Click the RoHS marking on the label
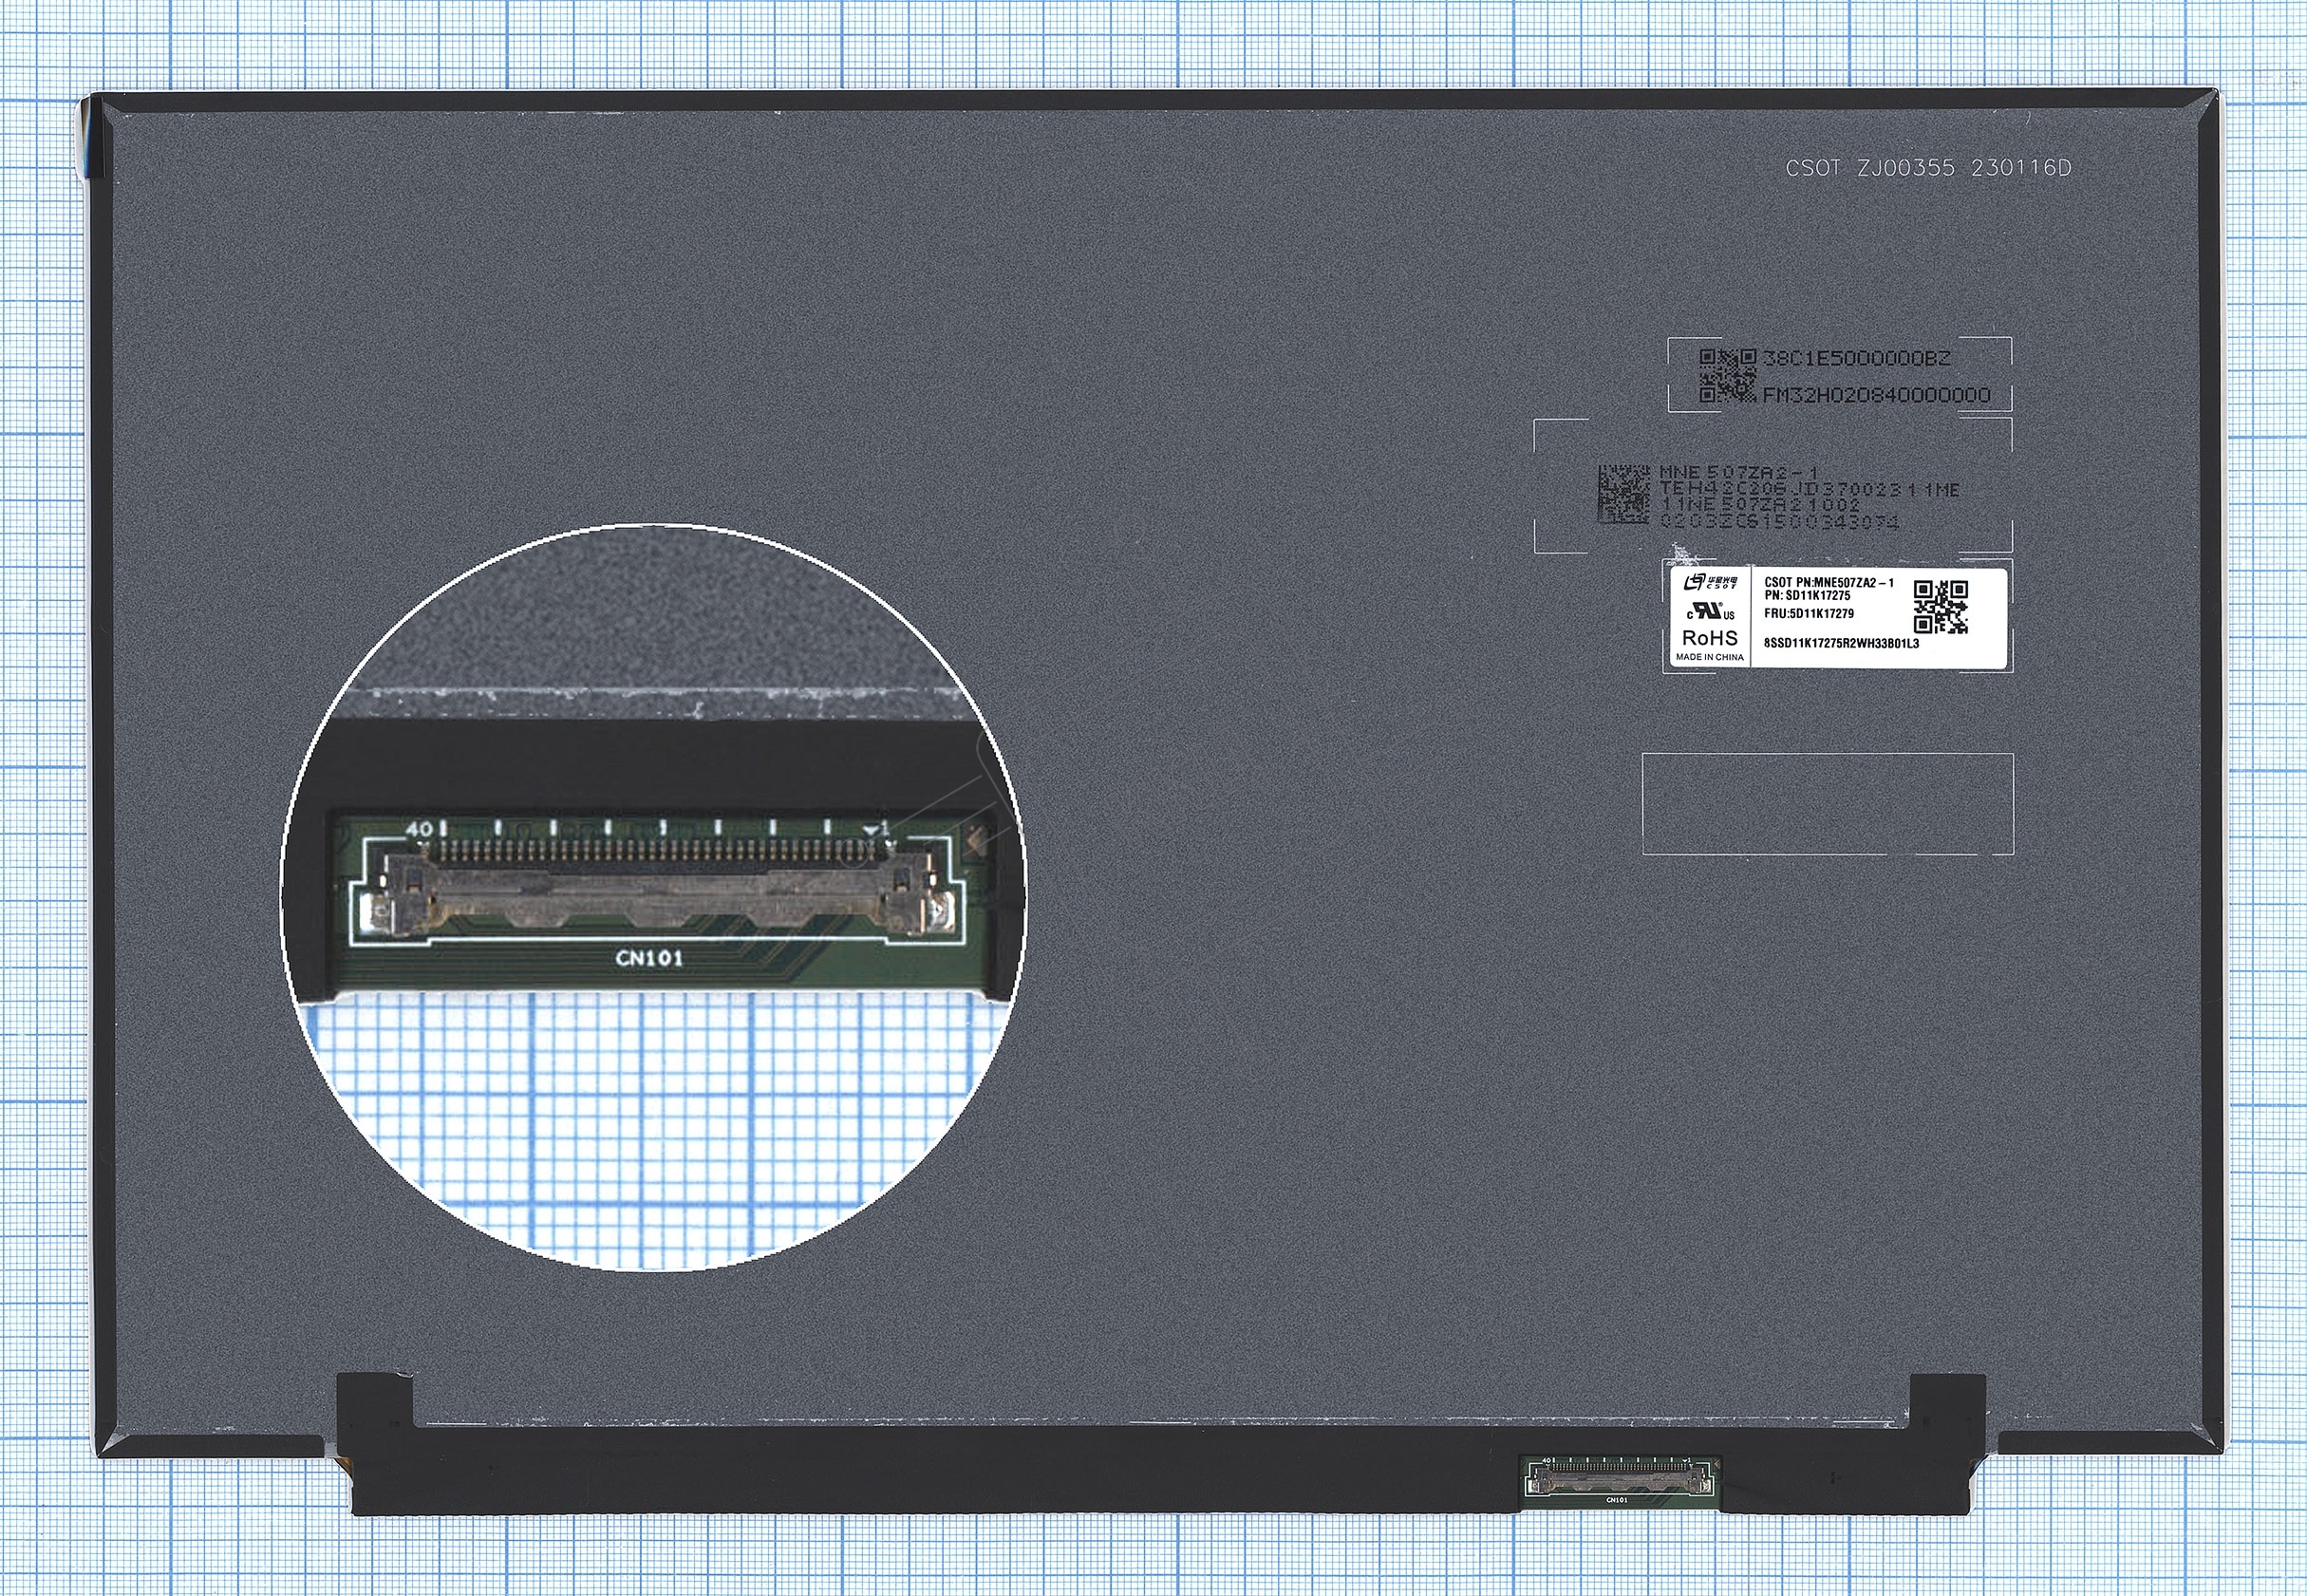 1710,637
